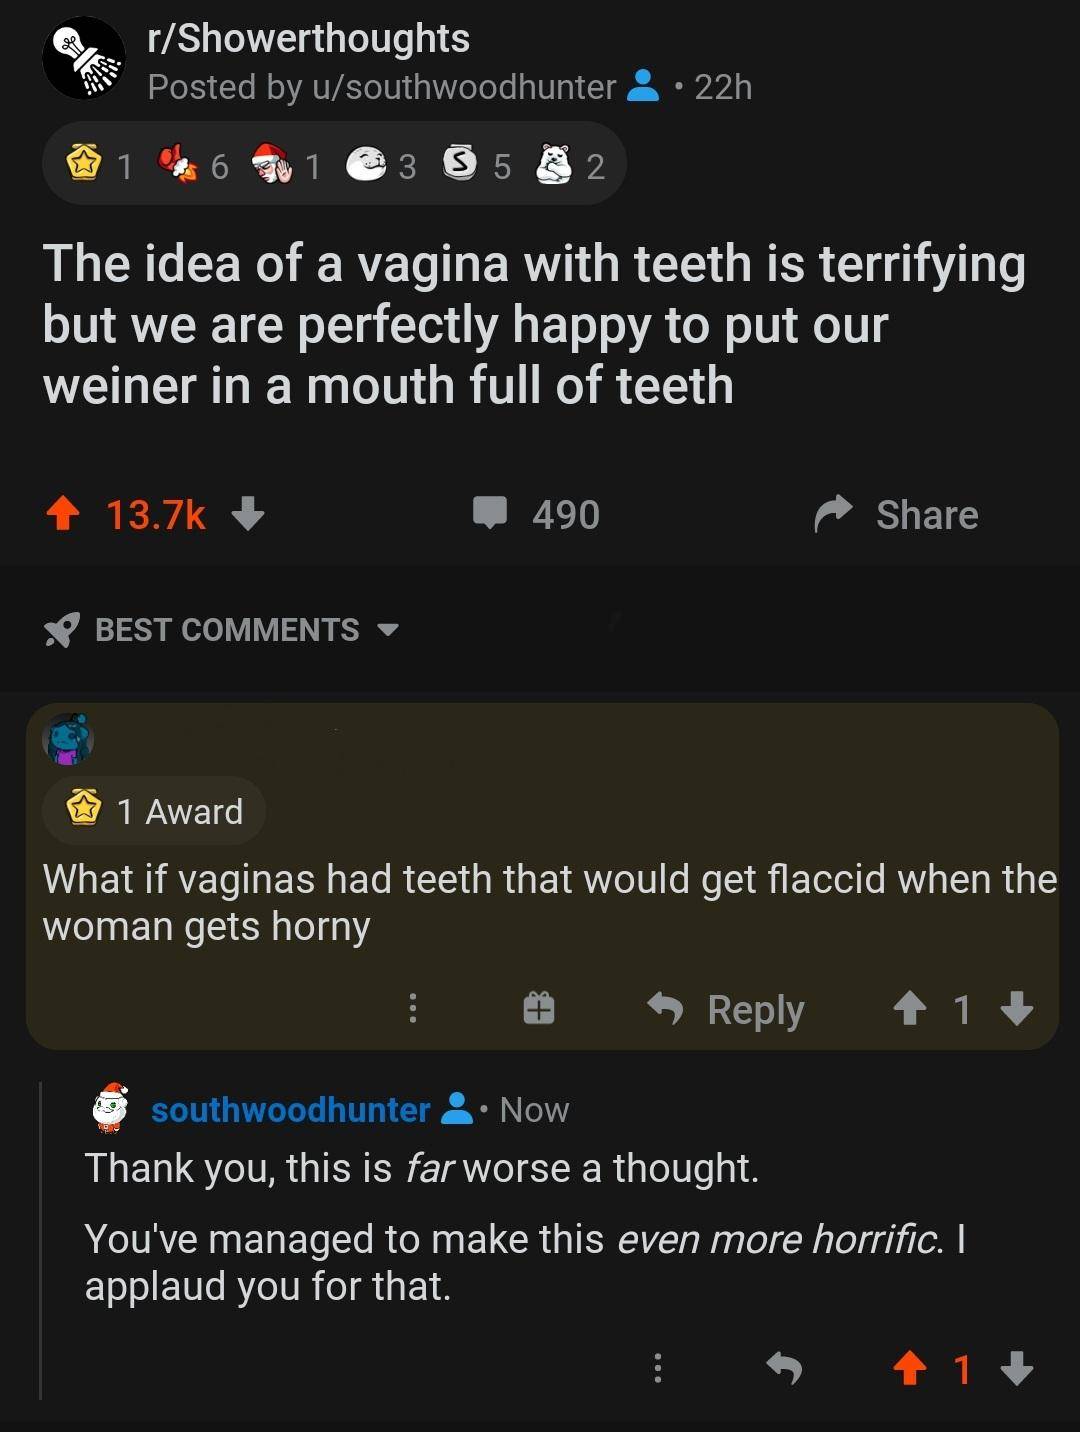Give an award using the gift icon
The image size is (1080, 1432).
click(x=539, y=1009)
